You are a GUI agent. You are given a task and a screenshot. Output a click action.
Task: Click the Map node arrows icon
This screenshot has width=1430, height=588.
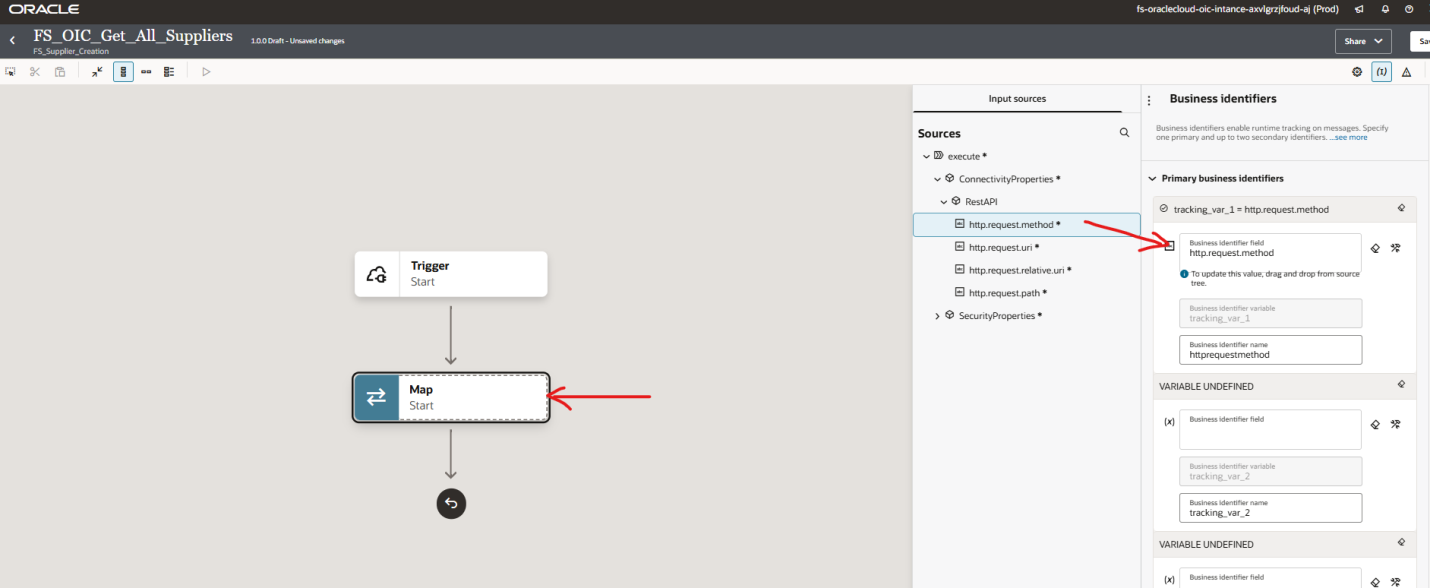point(376,397)
